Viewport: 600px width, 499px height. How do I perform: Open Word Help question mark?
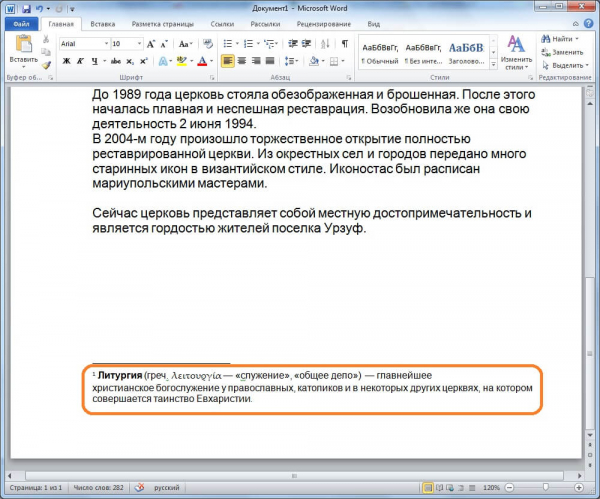click(x=589, y=24)
